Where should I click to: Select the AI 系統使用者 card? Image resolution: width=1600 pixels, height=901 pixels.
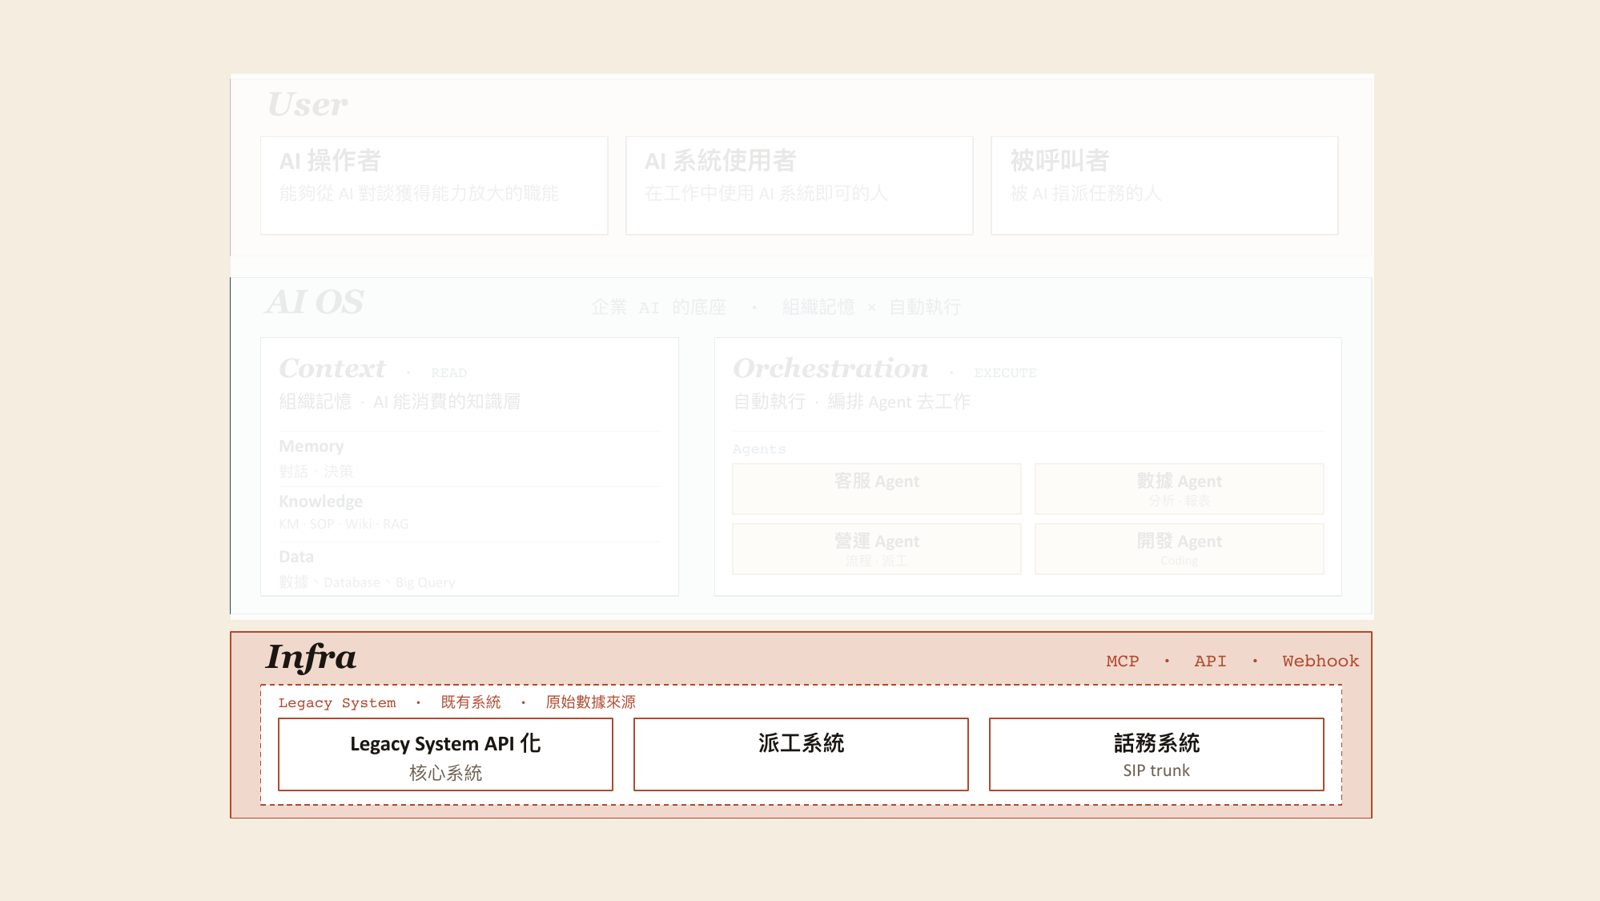pos(799,186)
